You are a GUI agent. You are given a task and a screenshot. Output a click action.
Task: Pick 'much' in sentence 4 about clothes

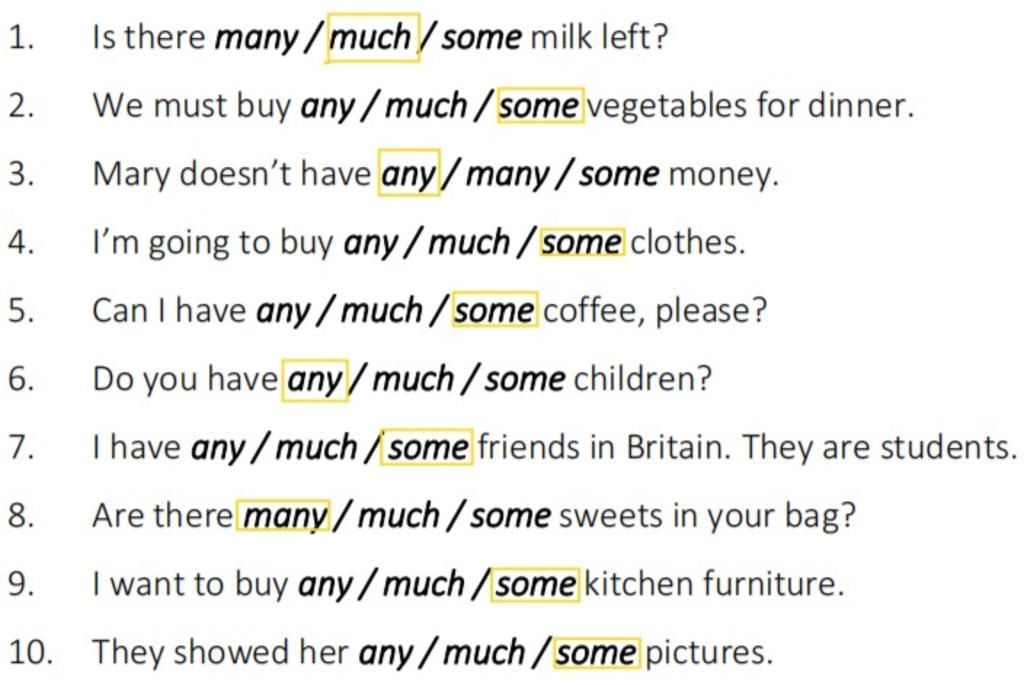point(469,242)
